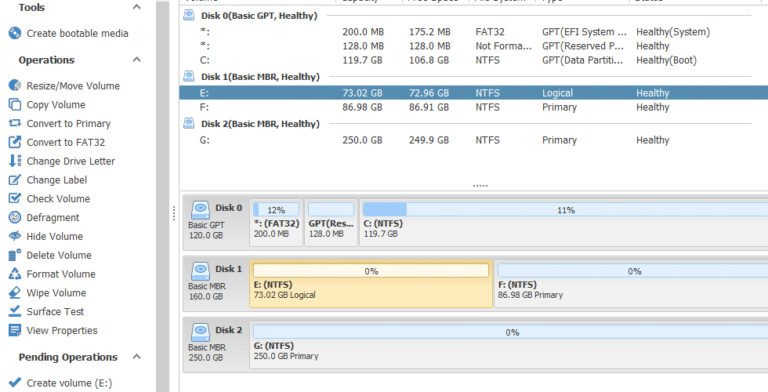The height and width of the screenshot is (392, 768).
Task: Select E: (NTFS) 73.02 GB Logical block
Action: (x=371, y=284)
